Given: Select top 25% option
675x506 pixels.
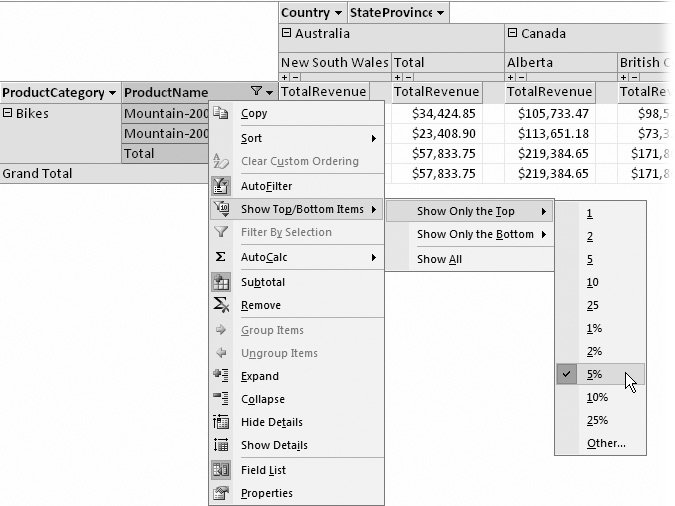Looking at the screenshot, I should tap(601, 420).
